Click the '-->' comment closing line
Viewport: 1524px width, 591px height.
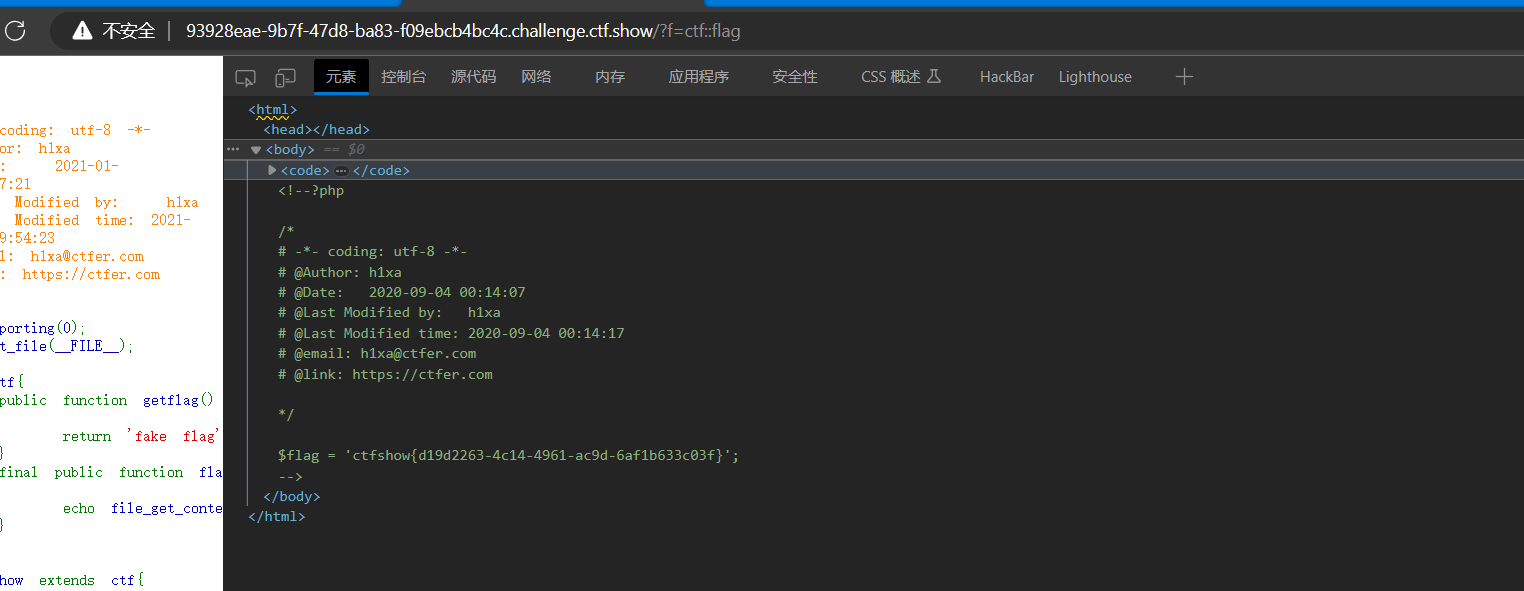pos(290,476)
